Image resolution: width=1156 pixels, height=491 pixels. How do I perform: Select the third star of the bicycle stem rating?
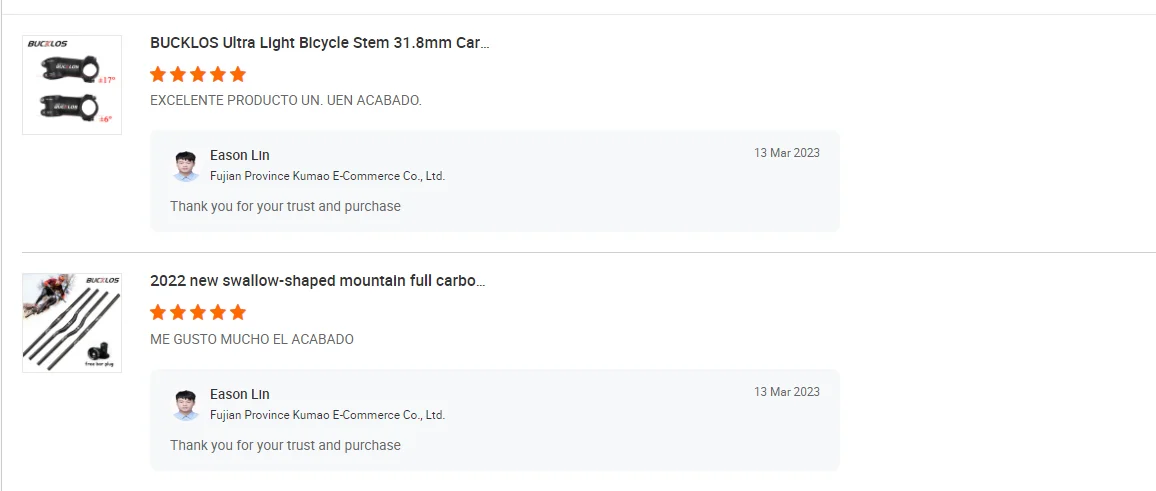point(198,74)
